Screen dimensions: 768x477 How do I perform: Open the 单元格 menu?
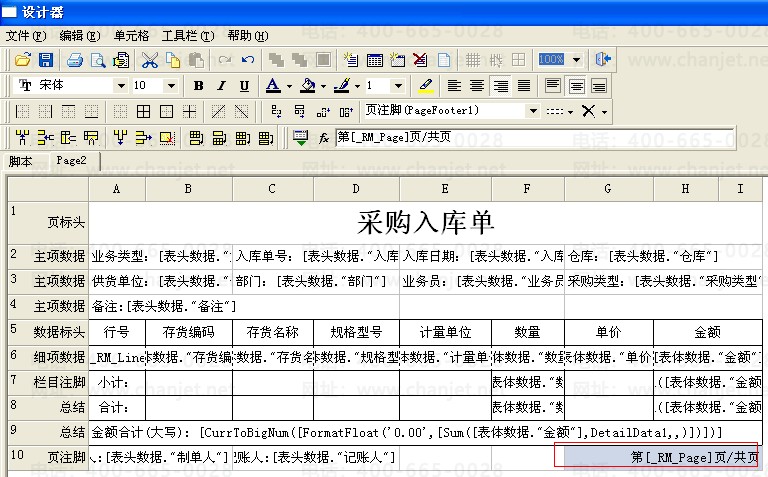click(x=131, y=36)
